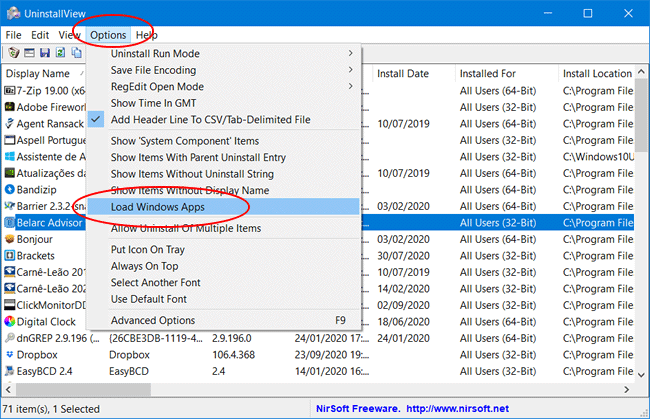650x419 pixels.
Task: Click the 7-Zip icon in list
Action: [9, 90]
